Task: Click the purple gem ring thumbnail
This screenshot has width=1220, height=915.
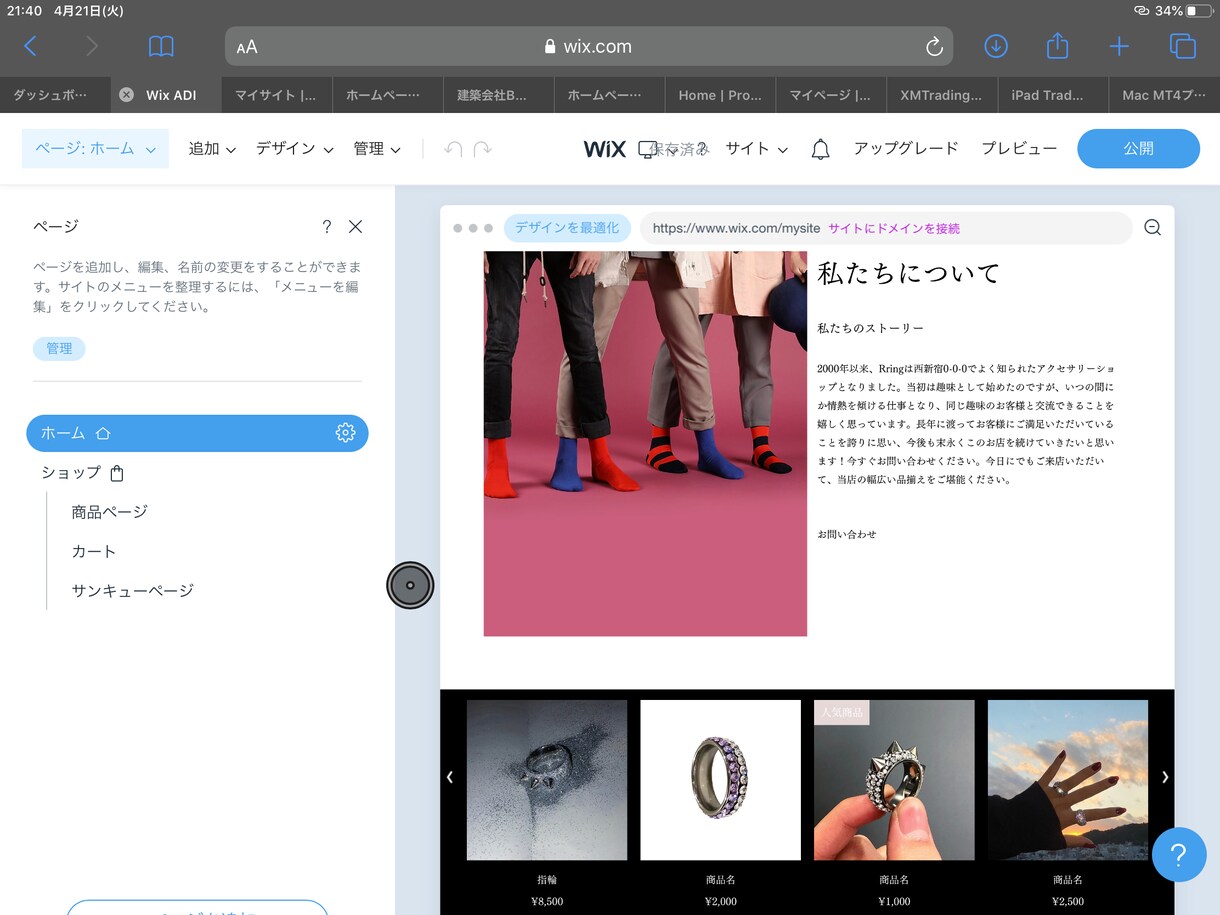Action: [x=721, y=780]
